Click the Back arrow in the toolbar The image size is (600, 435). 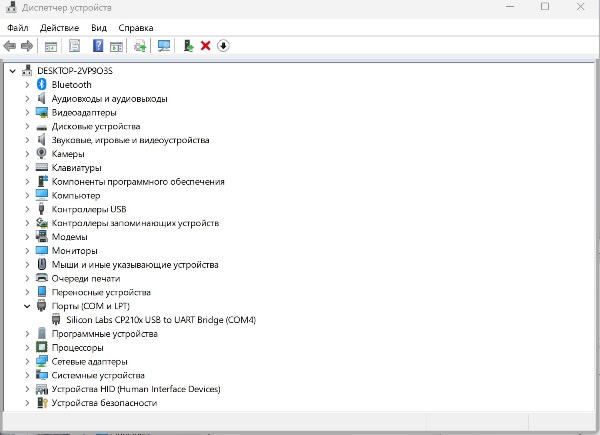pos(10,46)
